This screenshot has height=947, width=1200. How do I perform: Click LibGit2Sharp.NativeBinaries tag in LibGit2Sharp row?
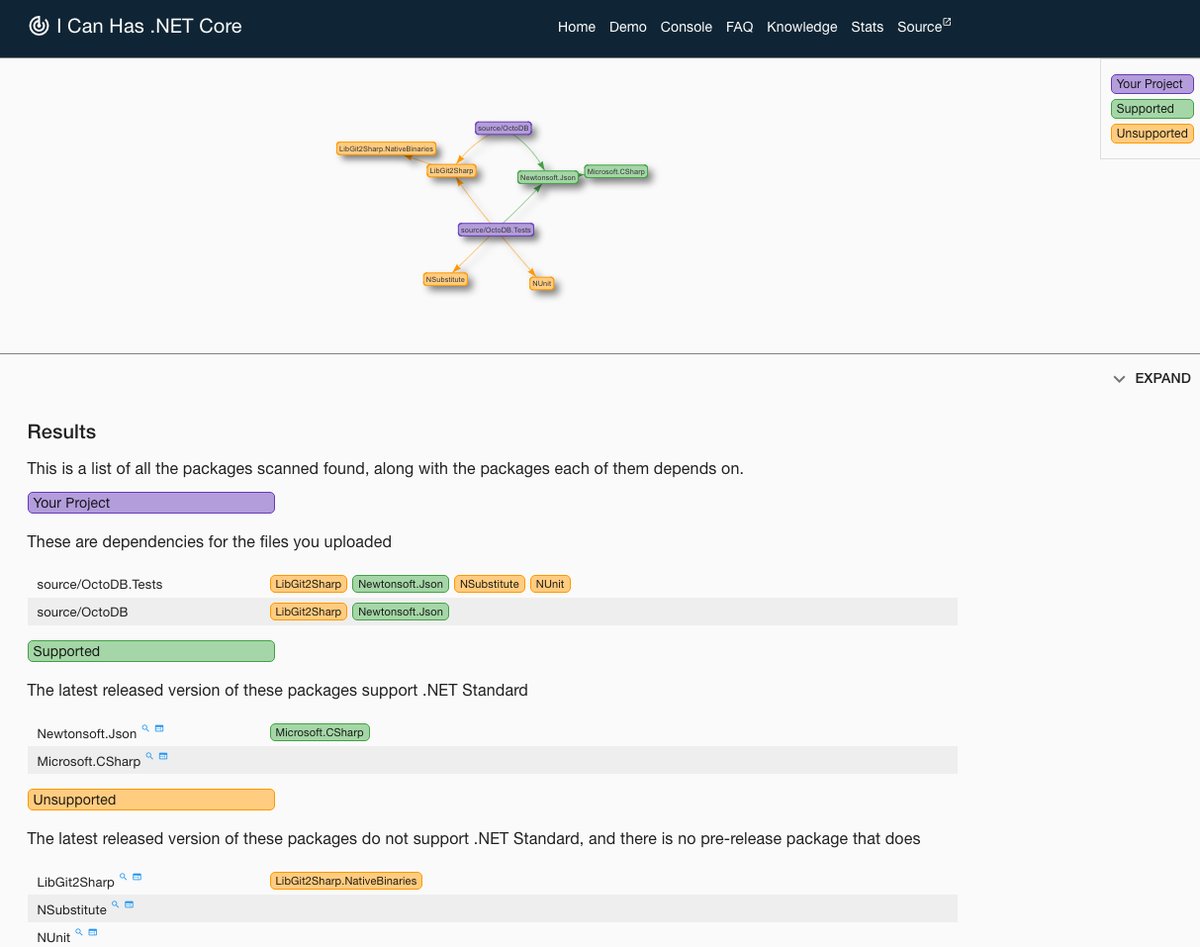pyautogui.click(x=346, y=881)
